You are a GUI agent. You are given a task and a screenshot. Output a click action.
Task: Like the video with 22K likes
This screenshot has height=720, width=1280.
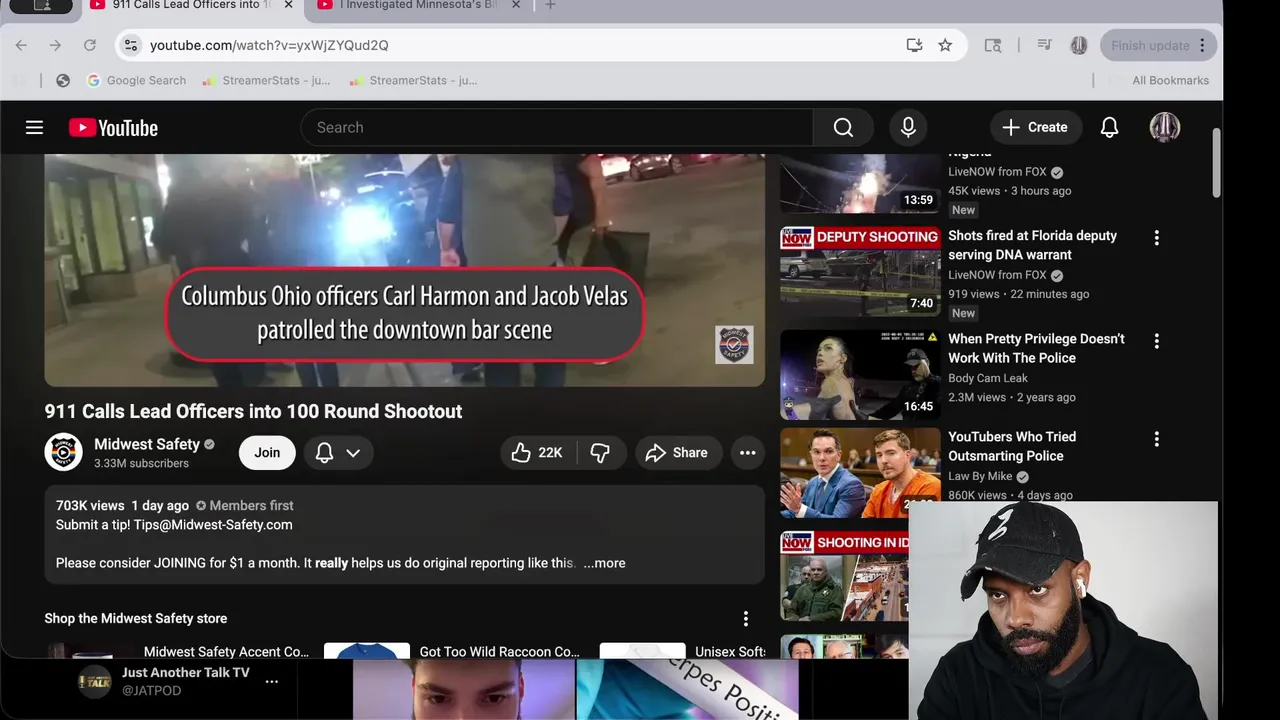tap(538, 453)
